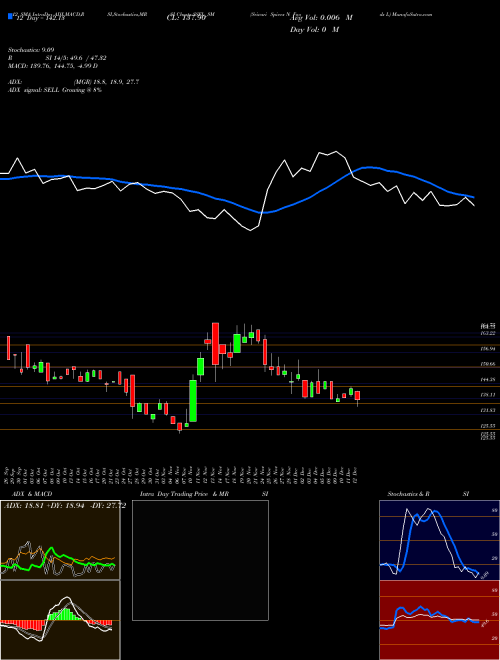Viewport: 500px width, 660px height.
Task: Click the 156.94 price axis label
Action: tap(488, 349)
